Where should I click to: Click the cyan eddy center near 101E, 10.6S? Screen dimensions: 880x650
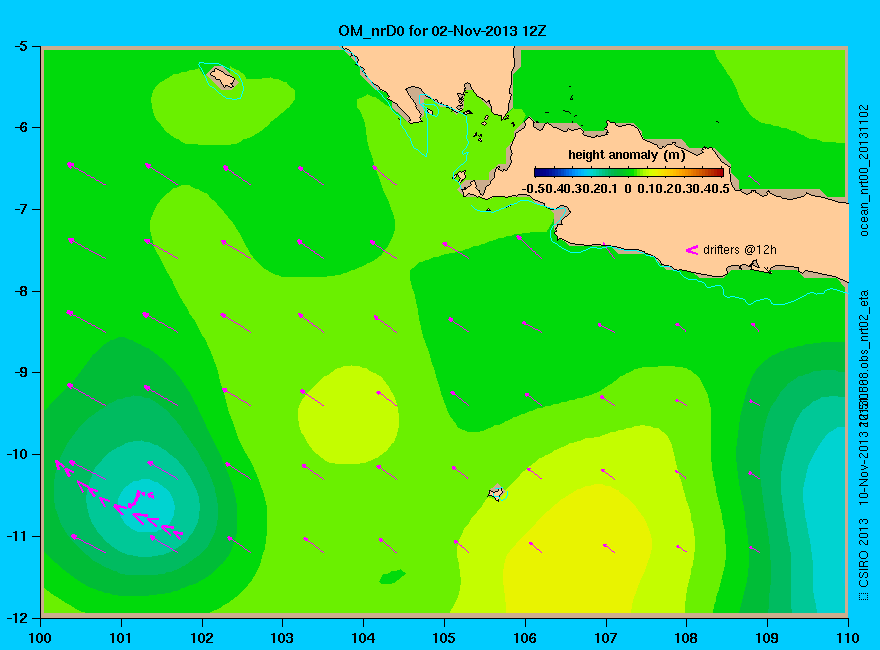click(145, 505)
